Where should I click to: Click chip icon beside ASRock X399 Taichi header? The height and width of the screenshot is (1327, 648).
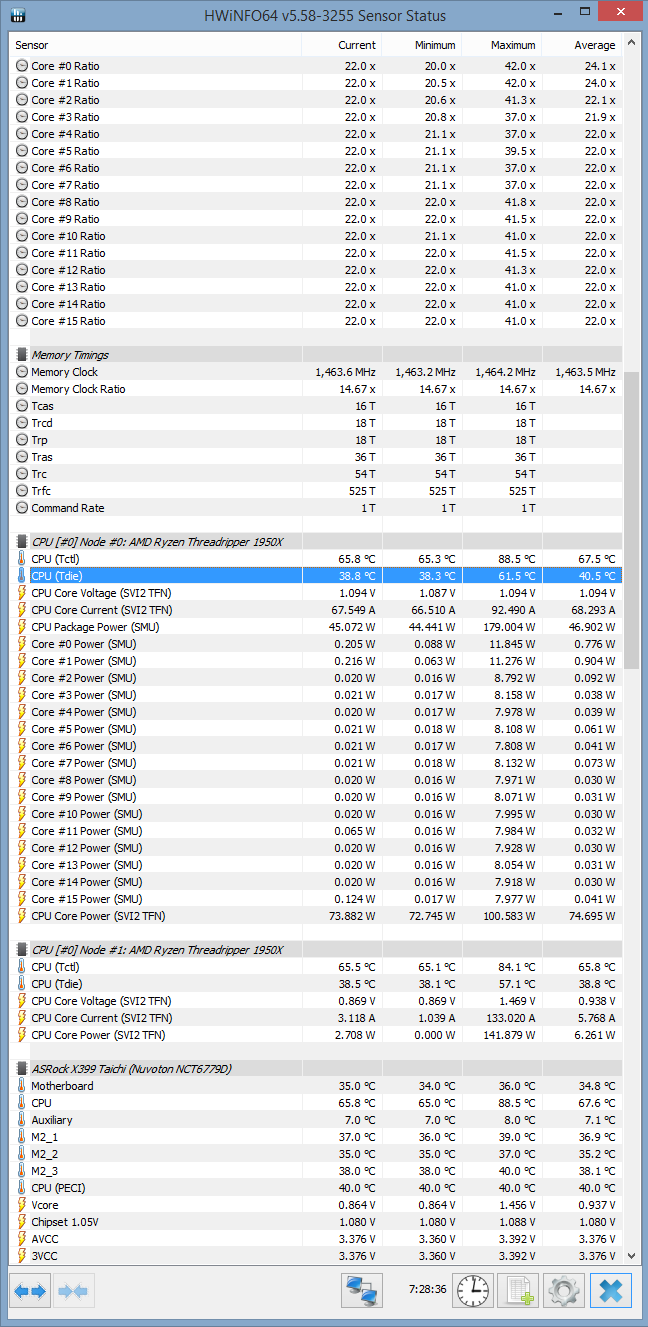coord(22,1069)
